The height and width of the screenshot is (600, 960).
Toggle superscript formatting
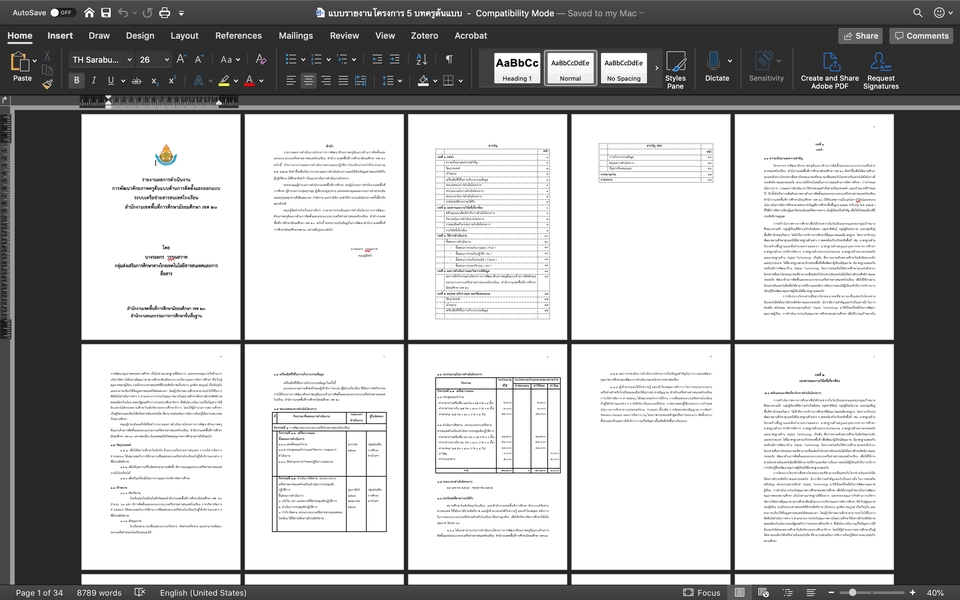click(x=172, y=80)
